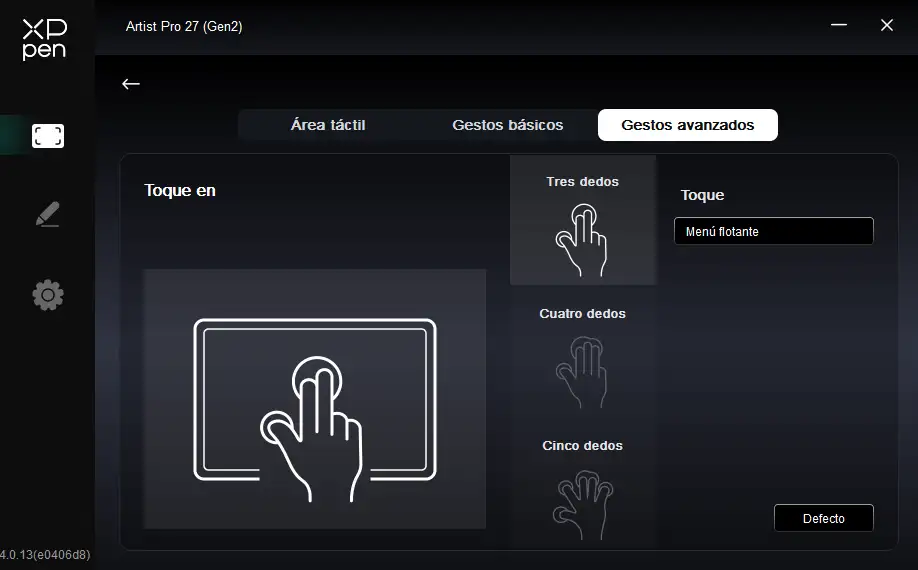Choose the Cuatro dedos hand gesture icon
The width and height of the screenshot is (918, 570).
point(583,370)
